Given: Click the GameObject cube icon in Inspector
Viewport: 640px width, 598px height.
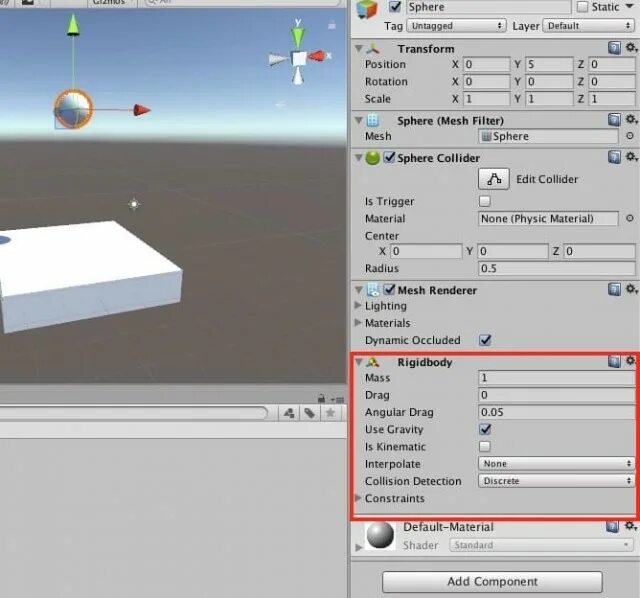Looking at the screenshot, I should click(x=367, y=9).
